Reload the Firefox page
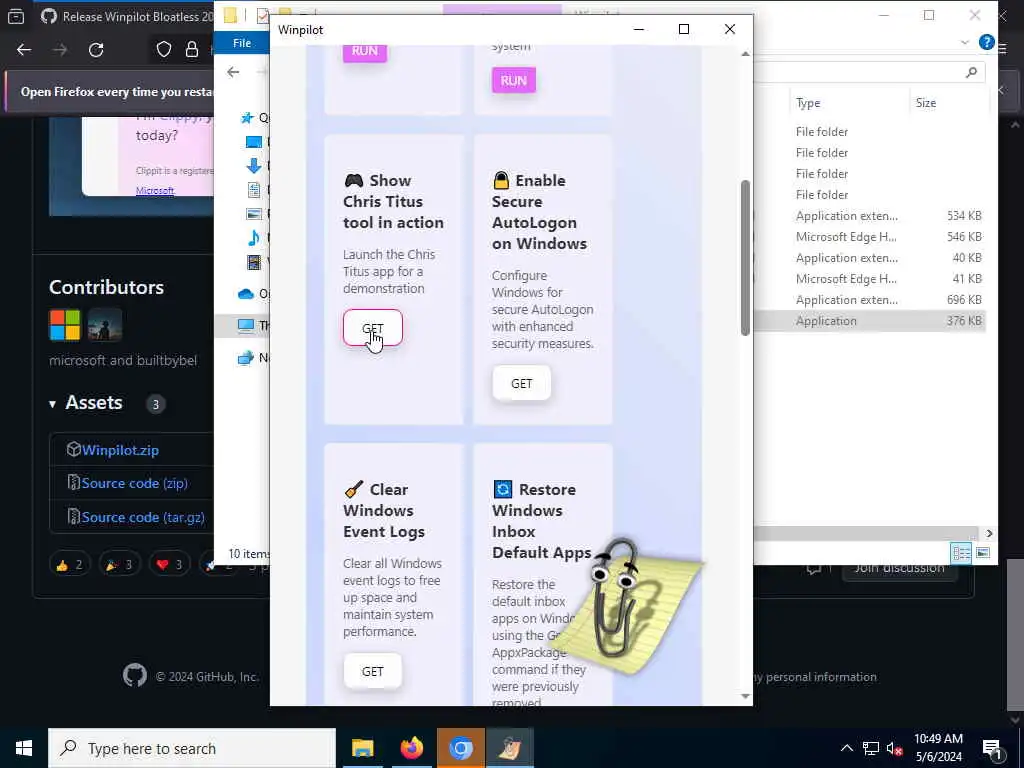This screenshot has height=768, width=1024. (96, 50)
